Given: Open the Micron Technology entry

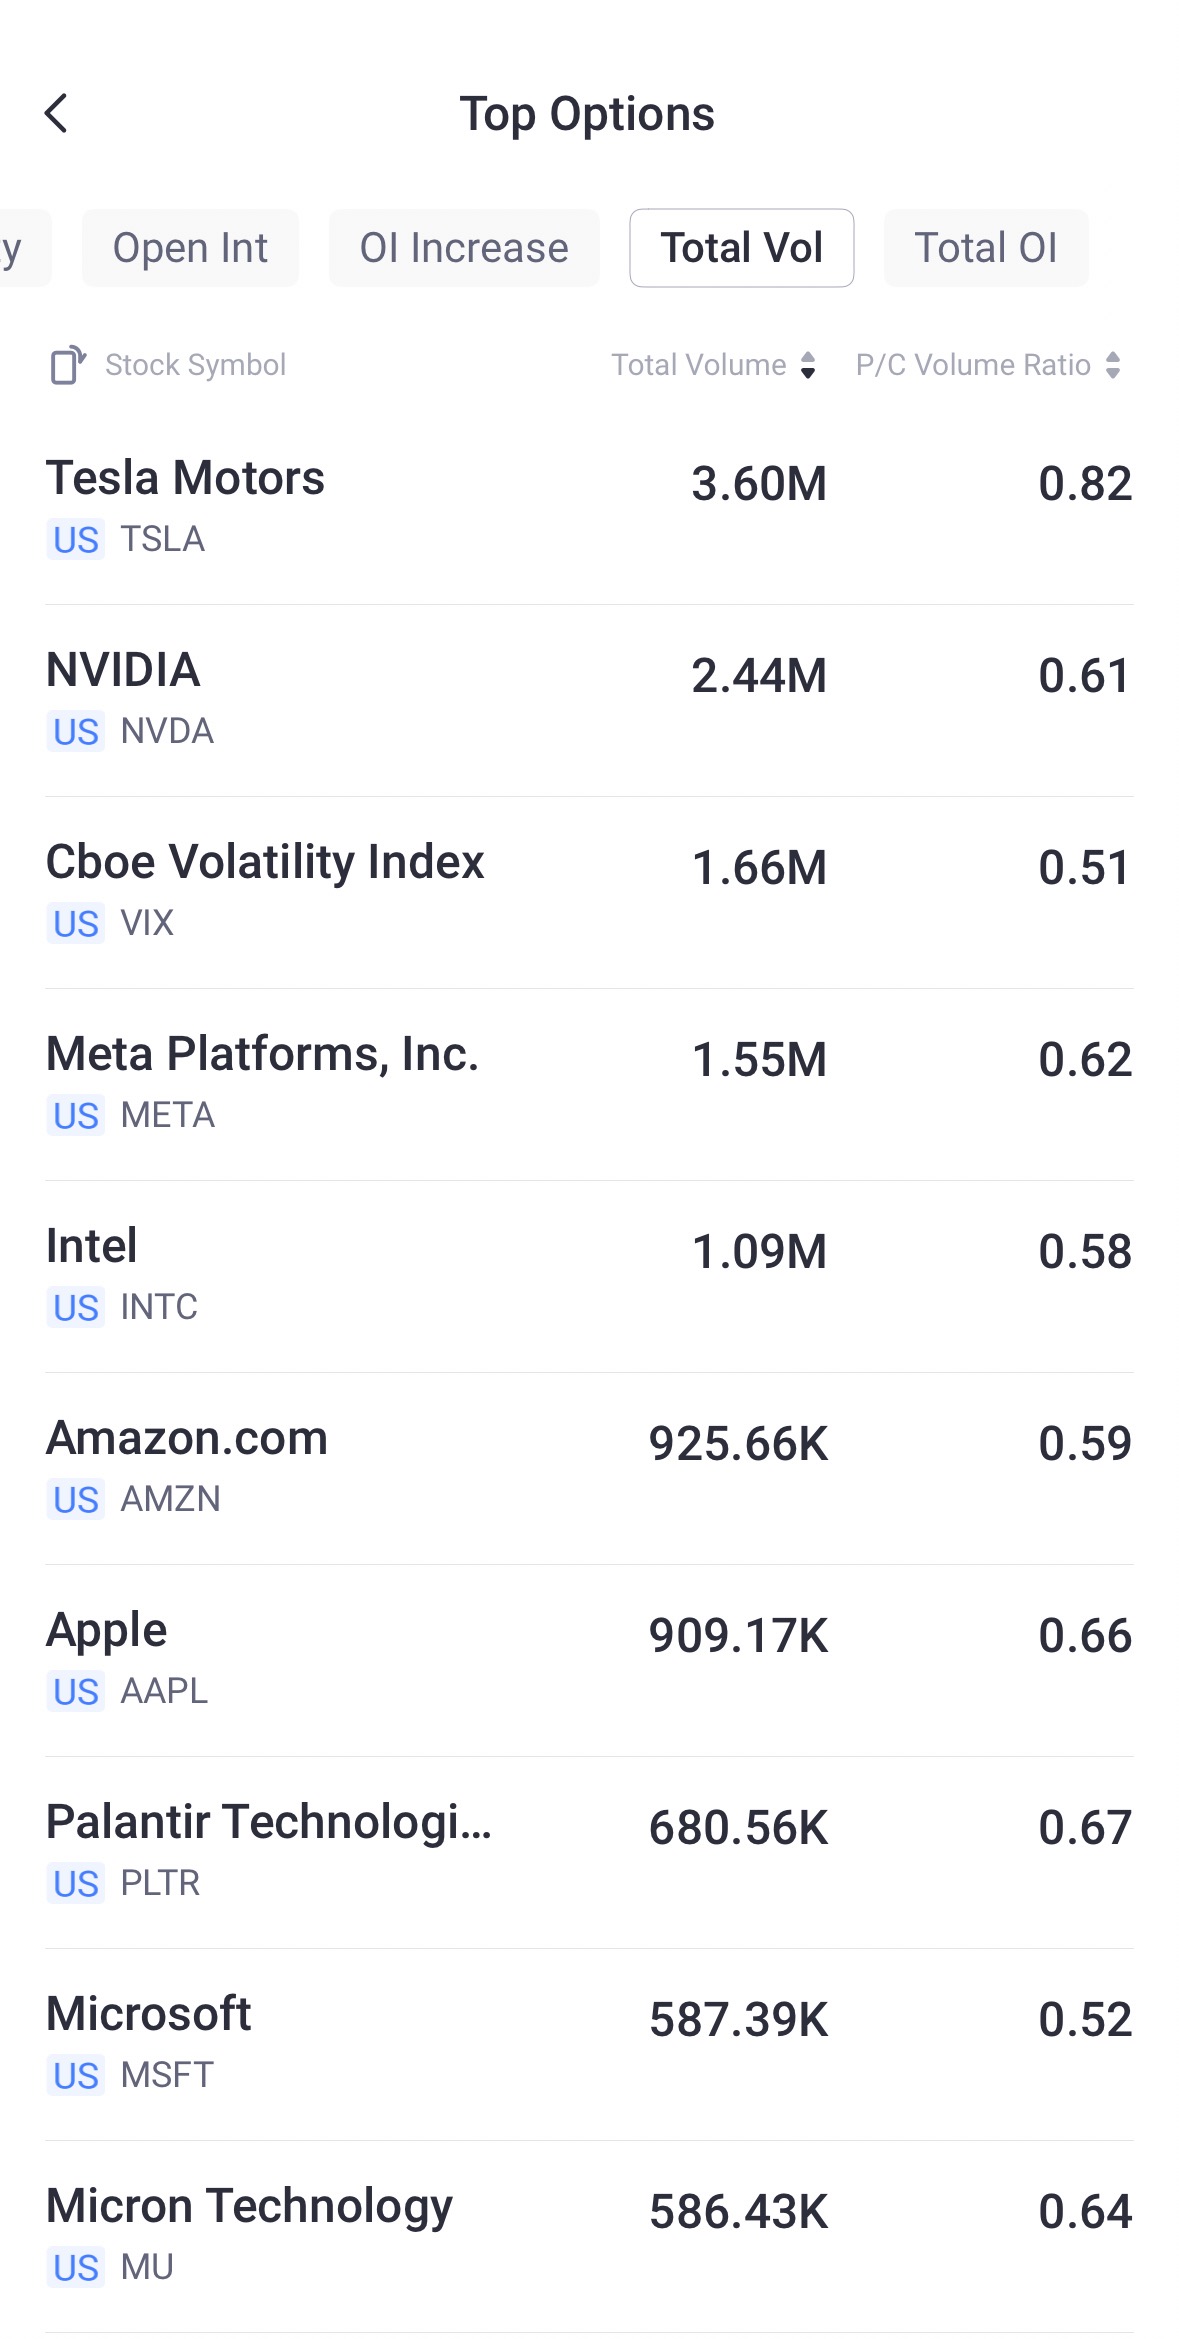Looking at the screenshot, I should click(589, 2235).
